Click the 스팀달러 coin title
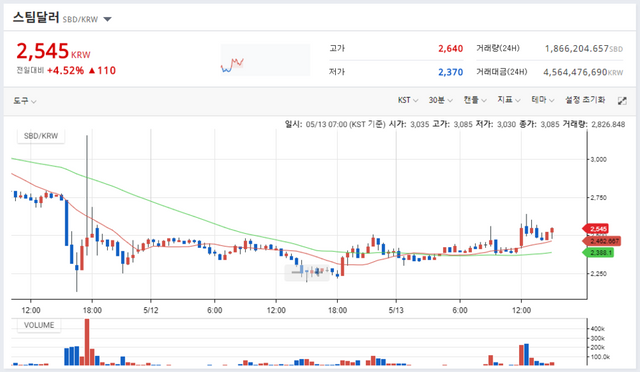The image size is (640, 372). [36, 18]
